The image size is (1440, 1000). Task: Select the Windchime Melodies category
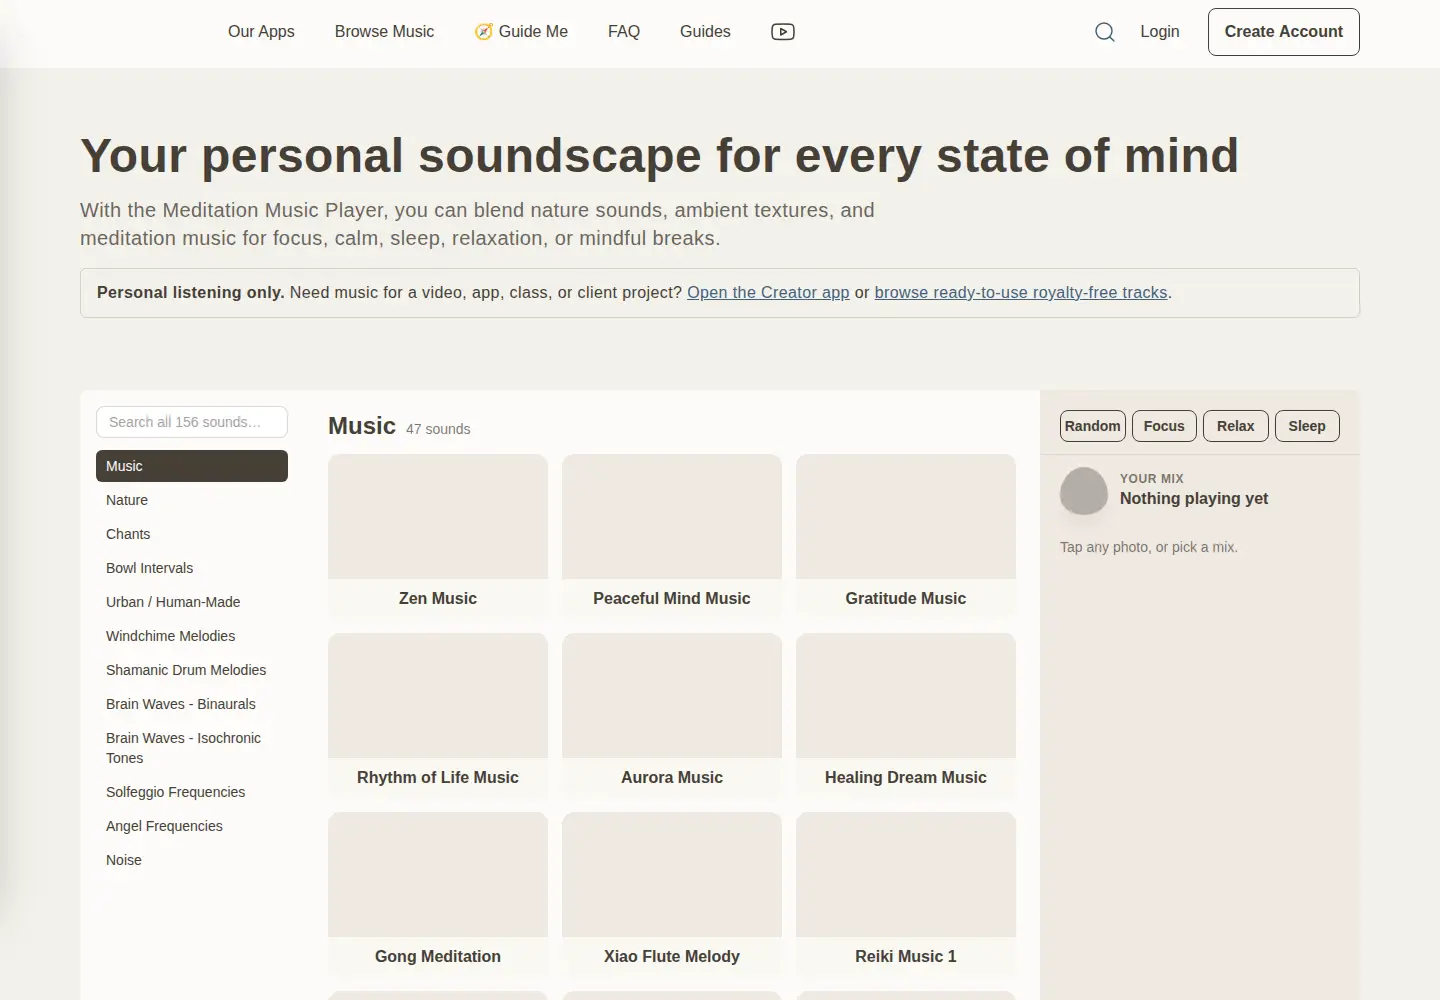192,636
